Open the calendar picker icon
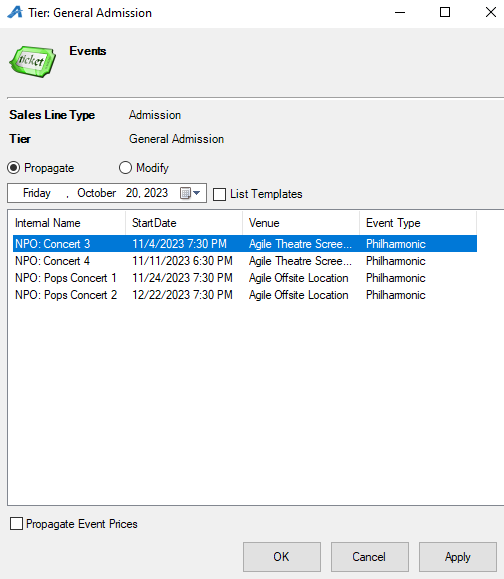Screen dimensions: 504x579 pyautogui.click(x=185, y=193)
